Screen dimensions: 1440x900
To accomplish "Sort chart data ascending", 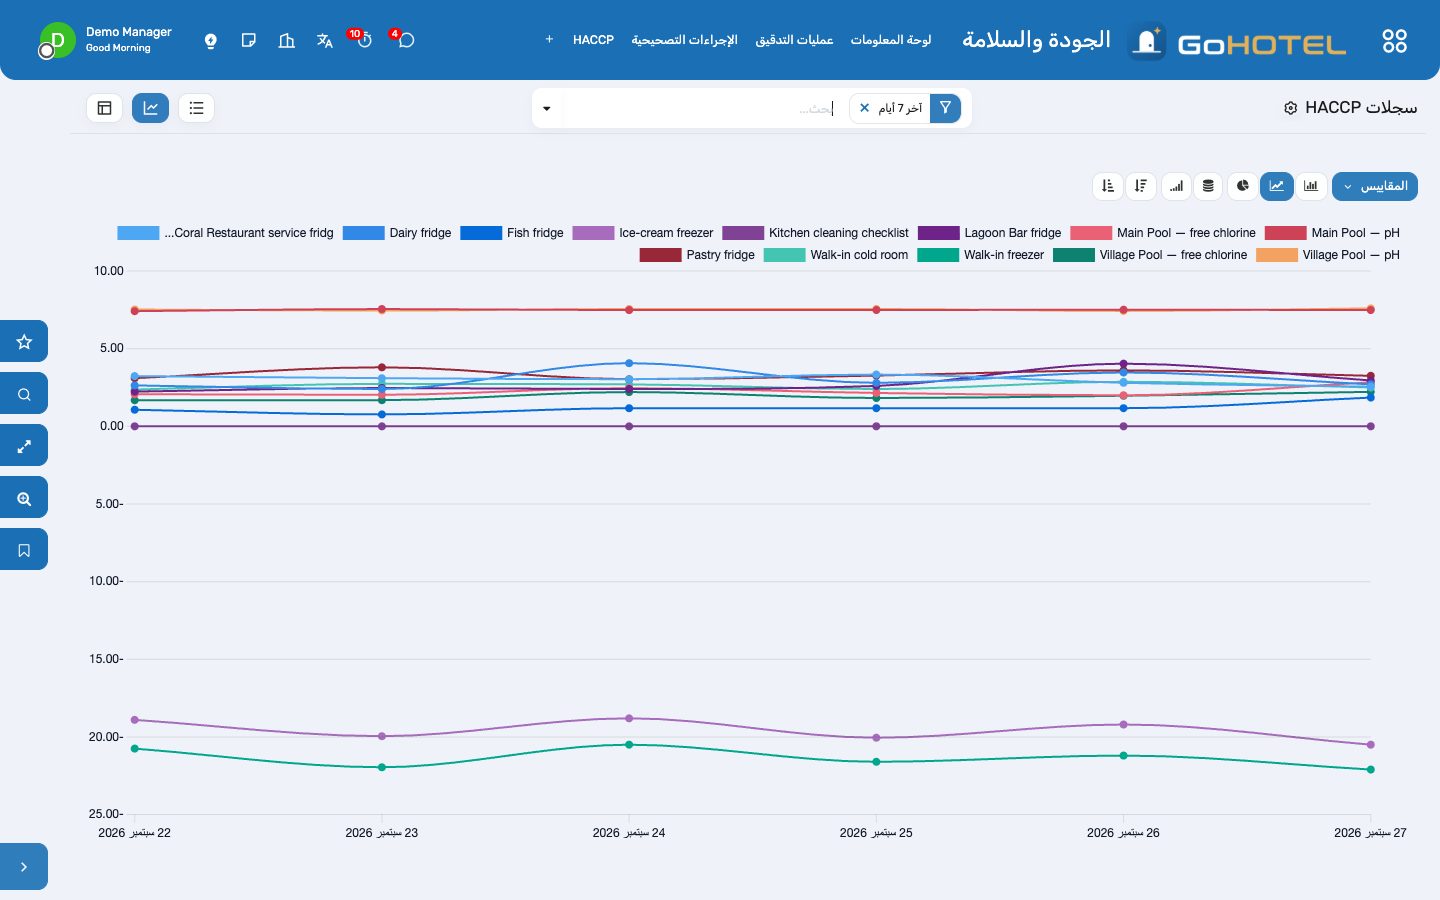I will (x=1108, y=186).
